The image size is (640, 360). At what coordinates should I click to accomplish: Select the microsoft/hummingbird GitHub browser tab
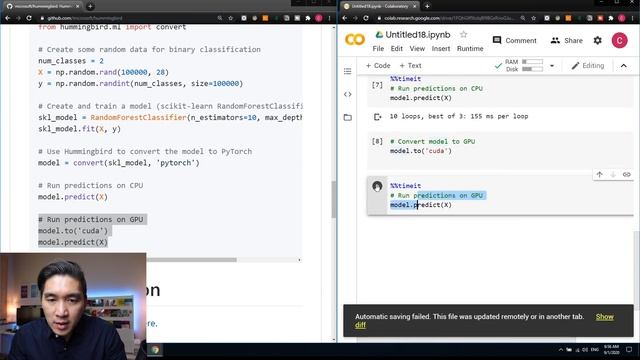click(x=43, y=6)
